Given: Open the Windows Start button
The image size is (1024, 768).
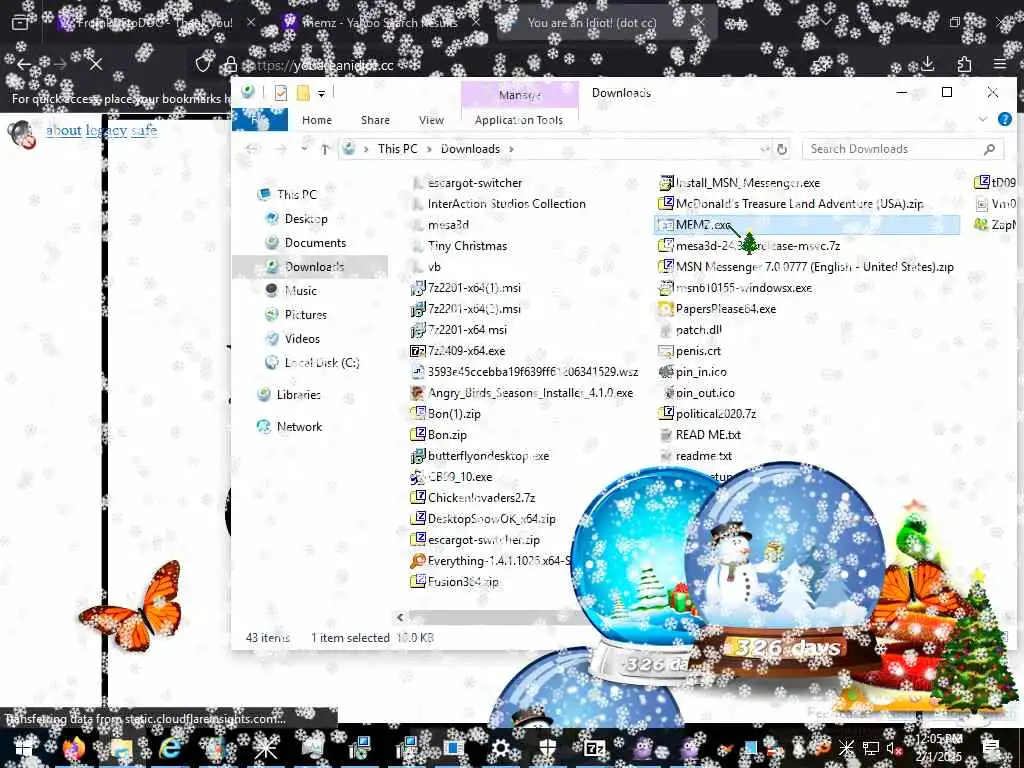Looking at the screenshot, I should click(24, 748).
